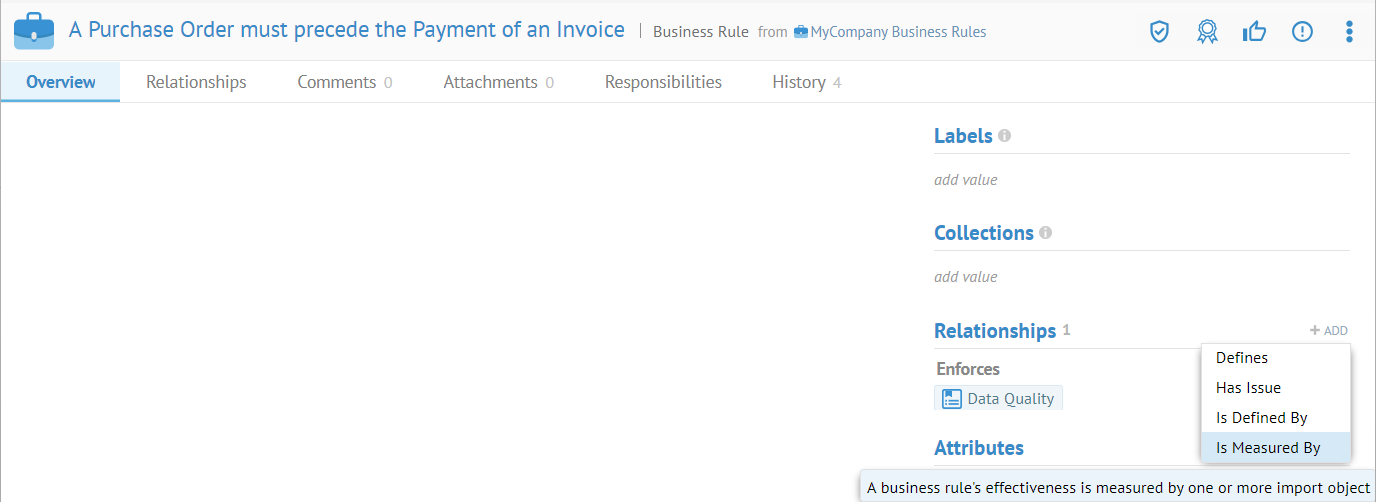Click the exclamation circle issue icon
Viewport: 1376px width, 502px height.
(1302, 32)
